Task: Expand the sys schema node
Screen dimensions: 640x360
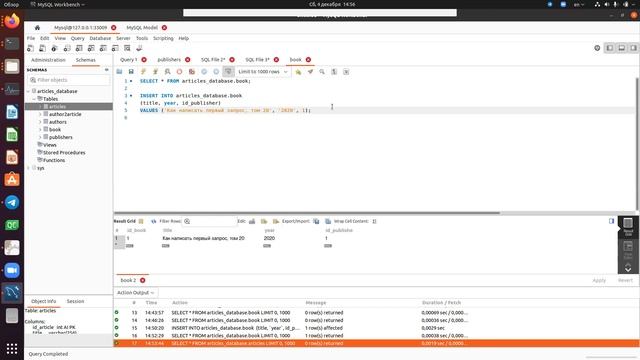Action: (29, 168)
